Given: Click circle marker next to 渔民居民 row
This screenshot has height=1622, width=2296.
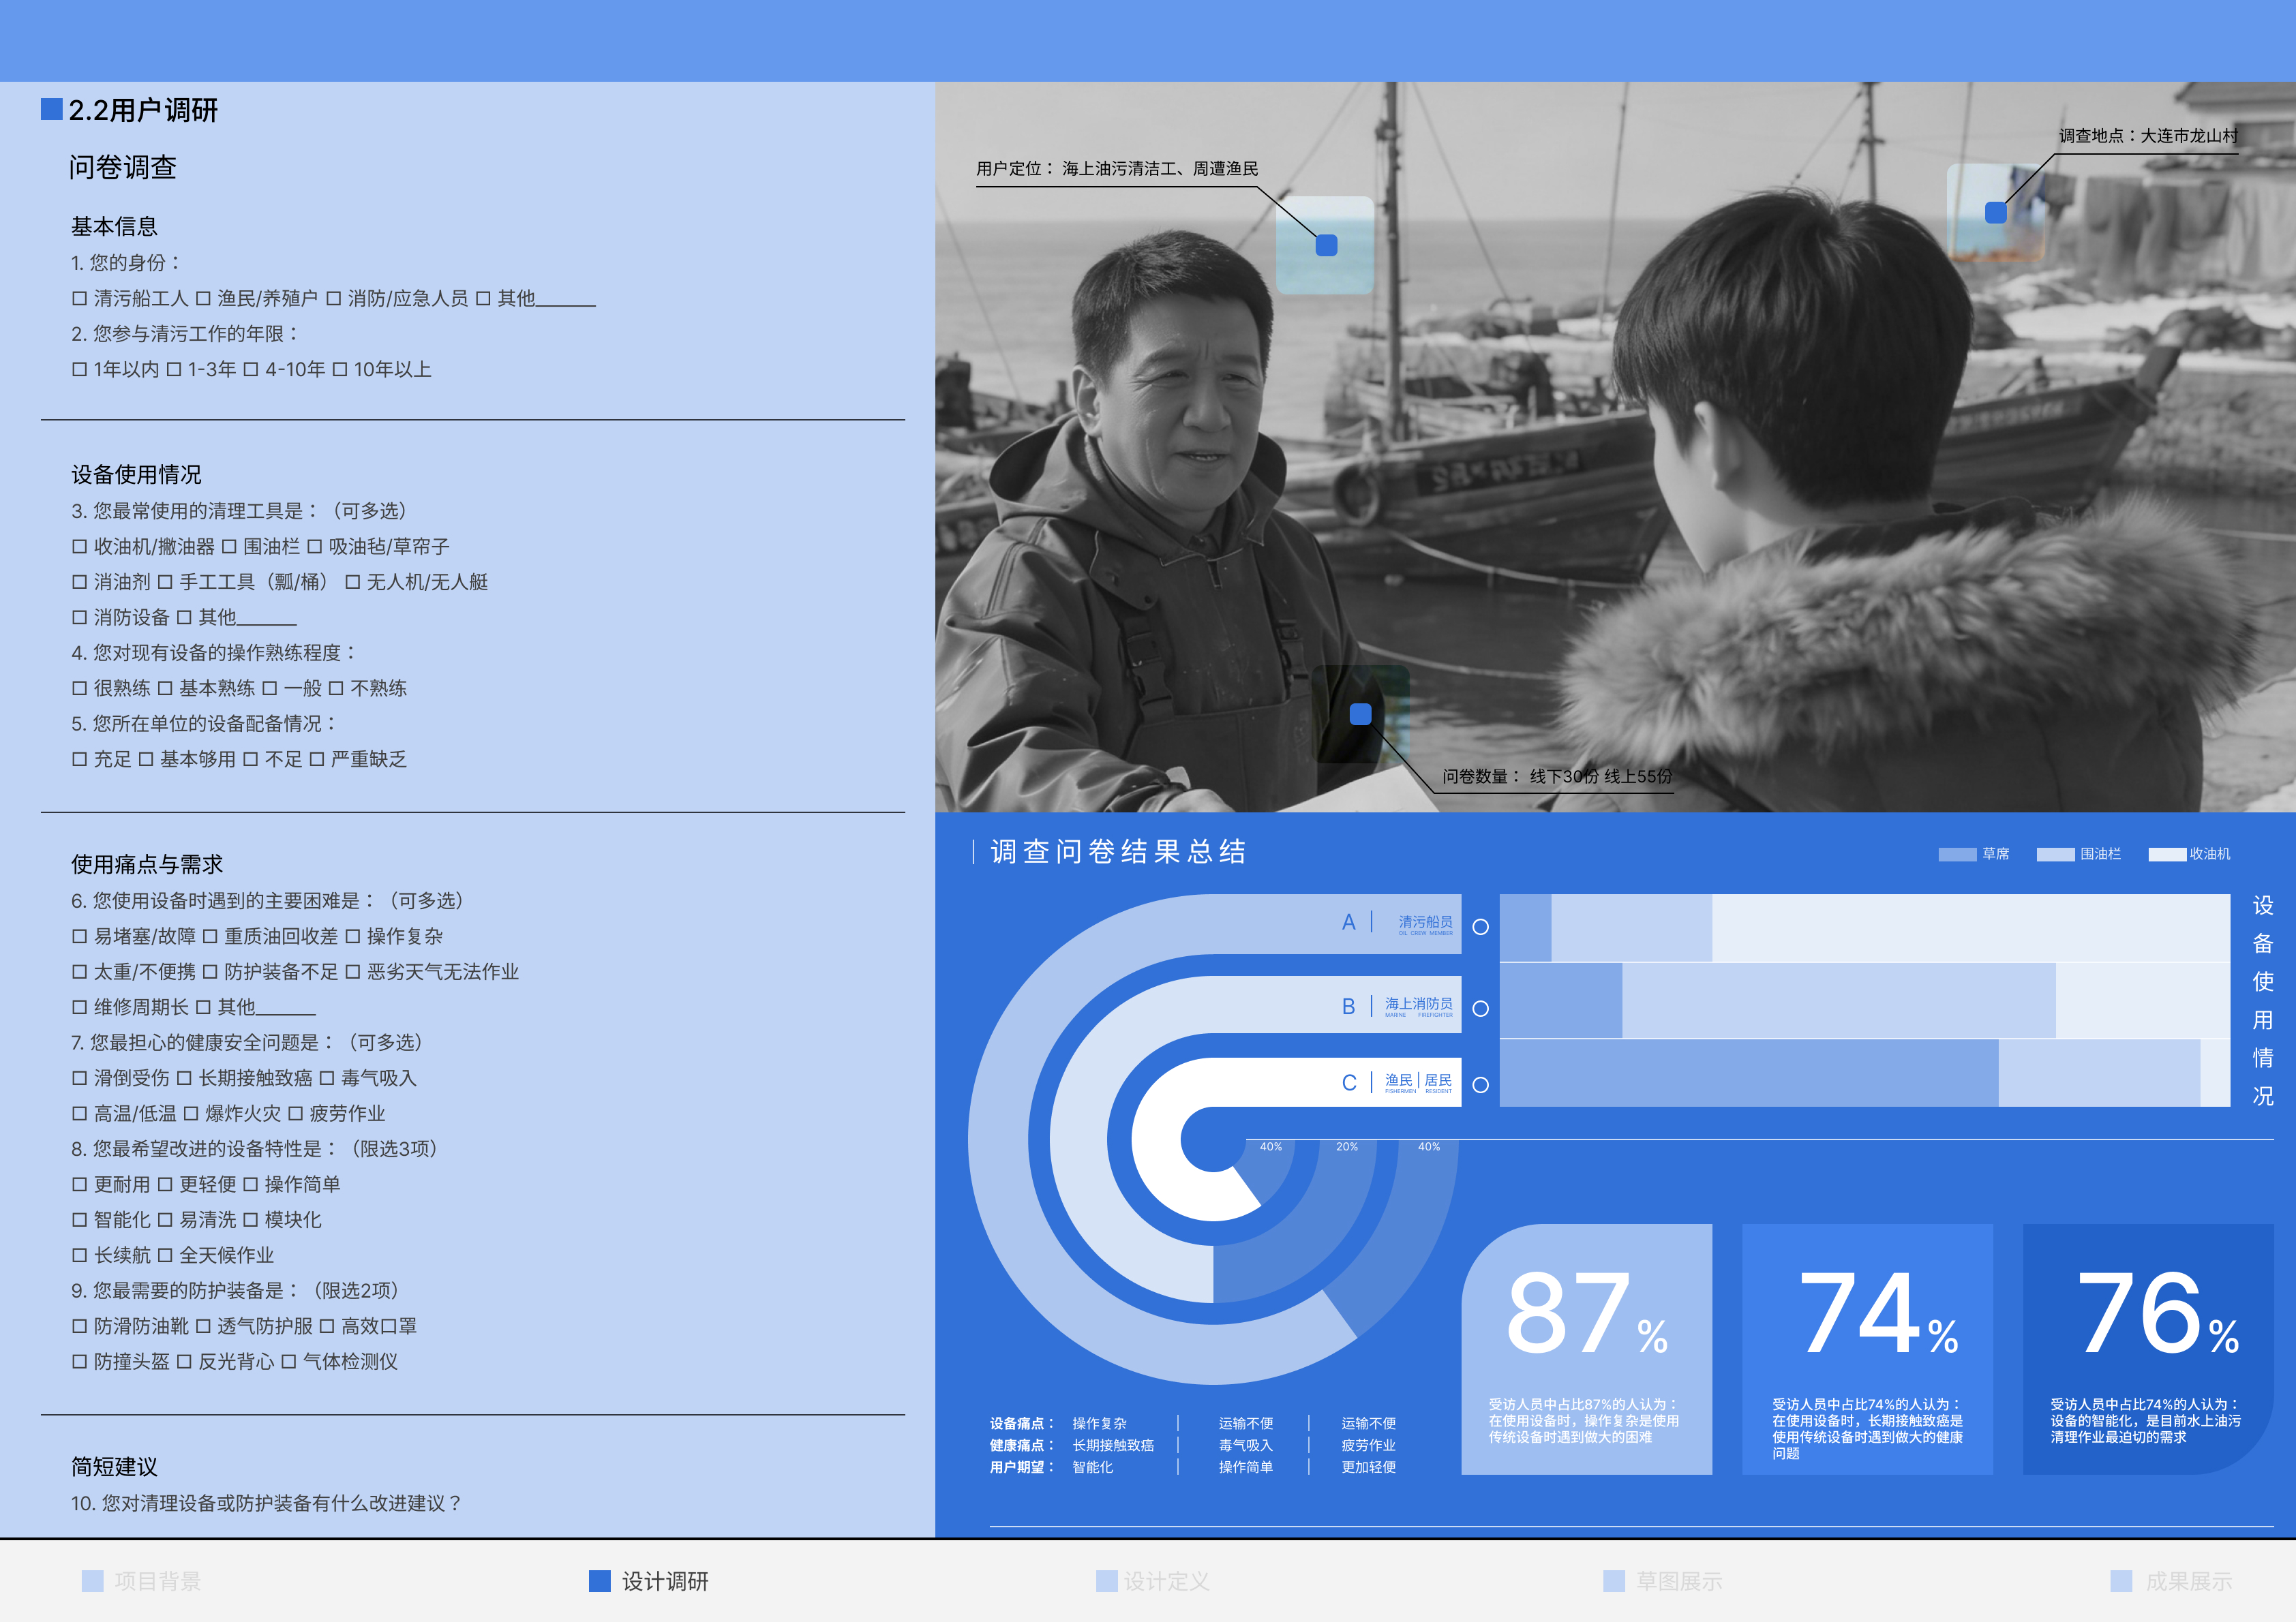Looking at the screenshot, I should [1481, 1085].
